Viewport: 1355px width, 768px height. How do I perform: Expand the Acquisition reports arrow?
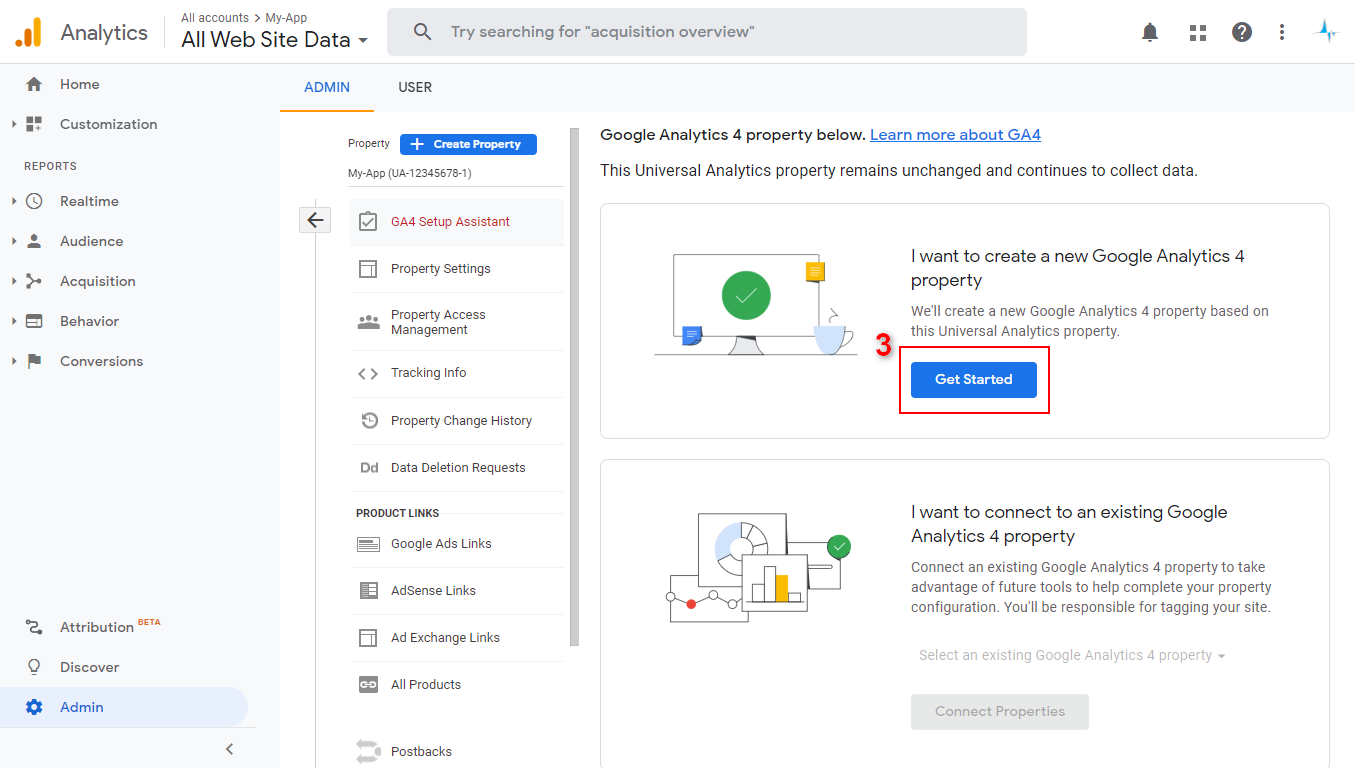coord(14,281)
